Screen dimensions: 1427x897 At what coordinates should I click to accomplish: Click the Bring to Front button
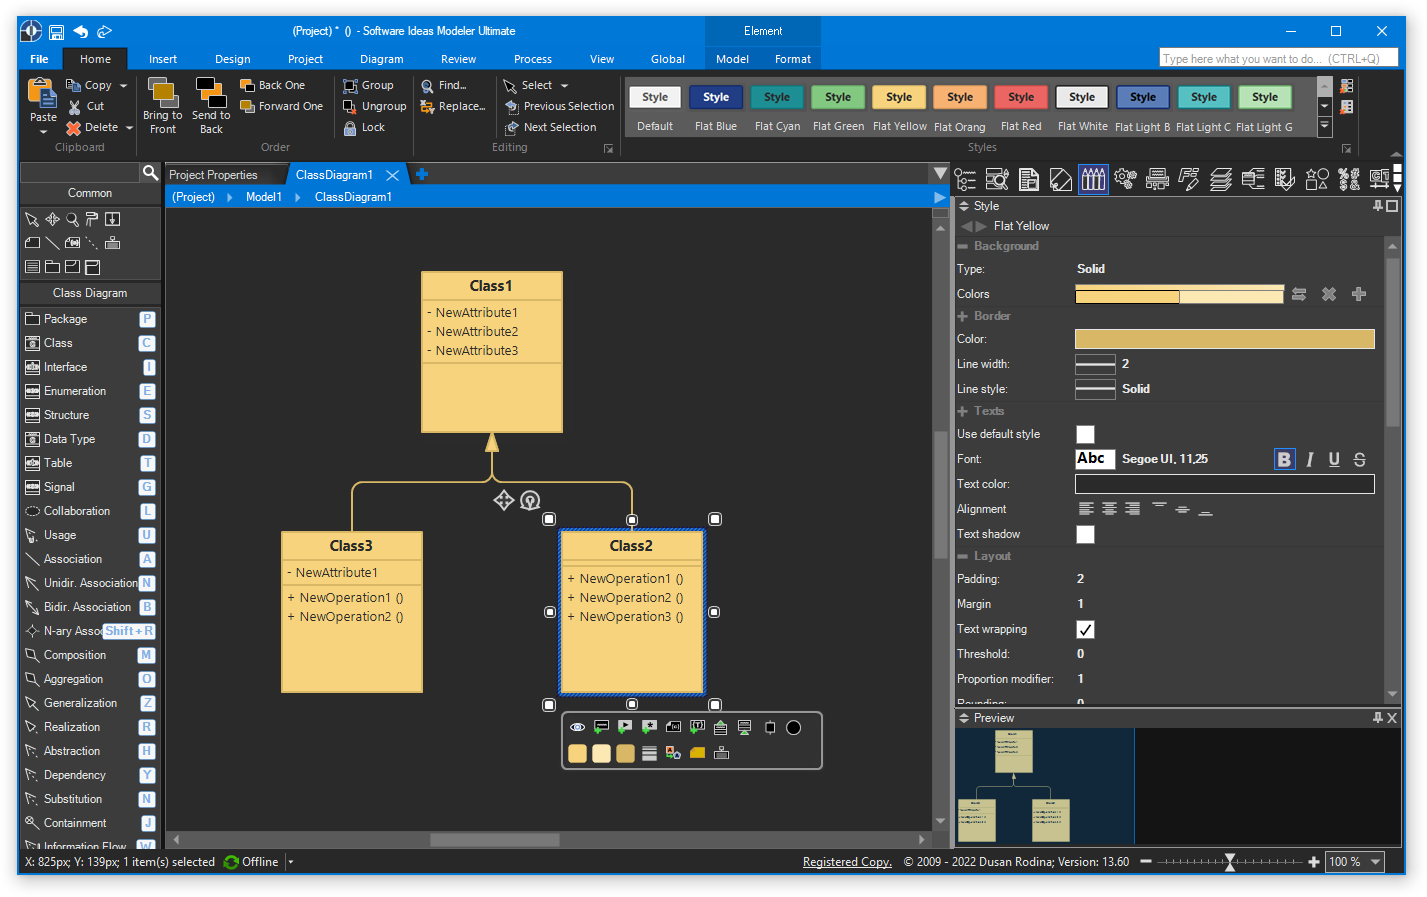tap(162, 105)
